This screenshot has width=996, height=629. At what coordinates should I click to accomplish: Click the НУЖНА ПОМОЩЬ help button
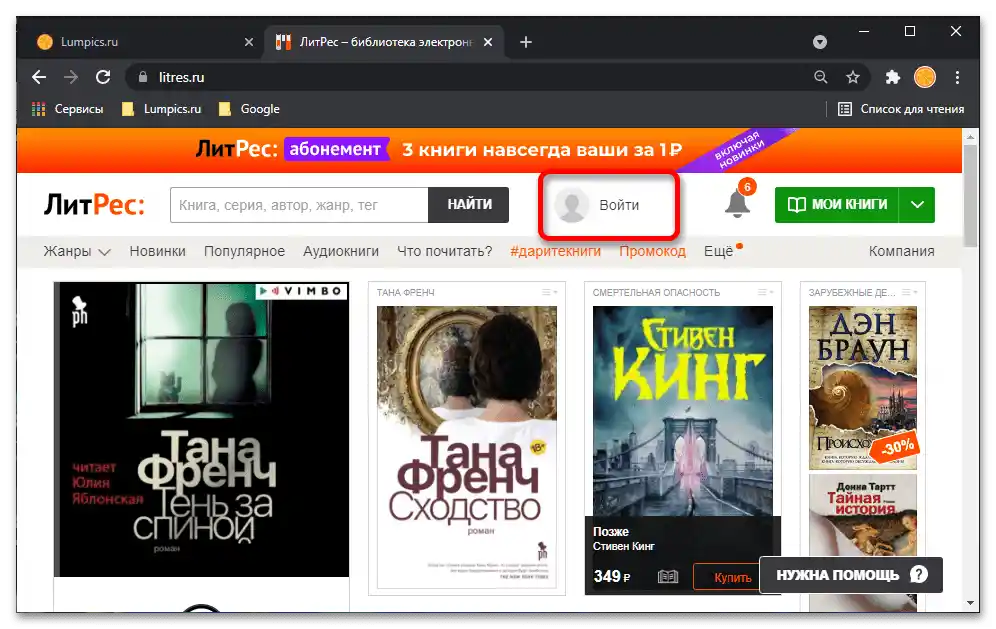[851, 575]
